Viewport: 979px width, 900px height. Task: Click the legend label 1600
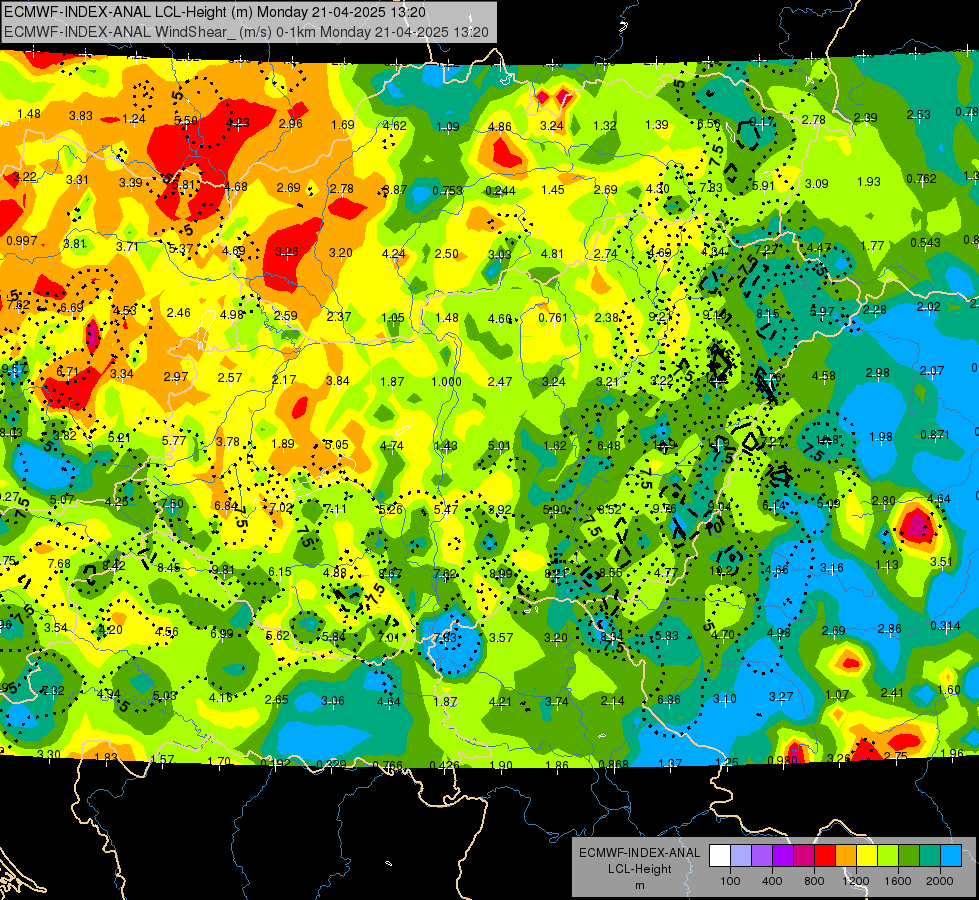[x=898, y=881]
